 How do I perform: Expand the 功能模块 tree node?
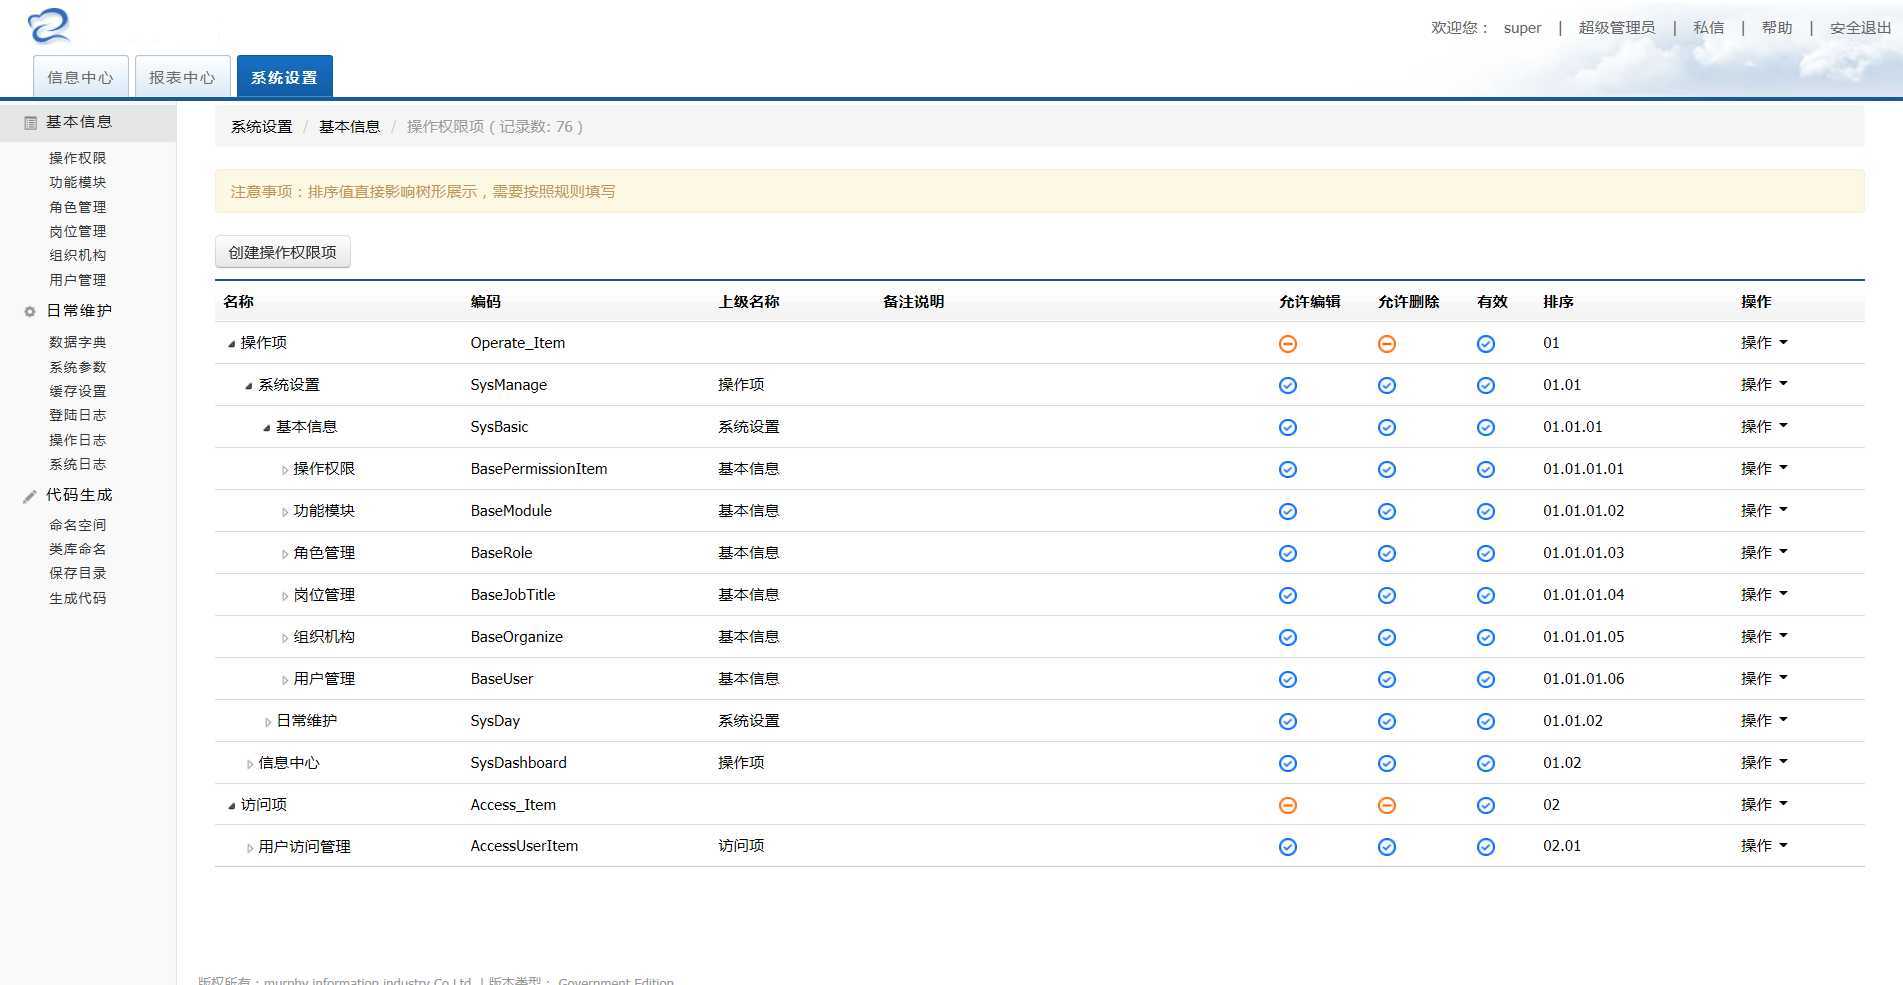tap(285, 512)
